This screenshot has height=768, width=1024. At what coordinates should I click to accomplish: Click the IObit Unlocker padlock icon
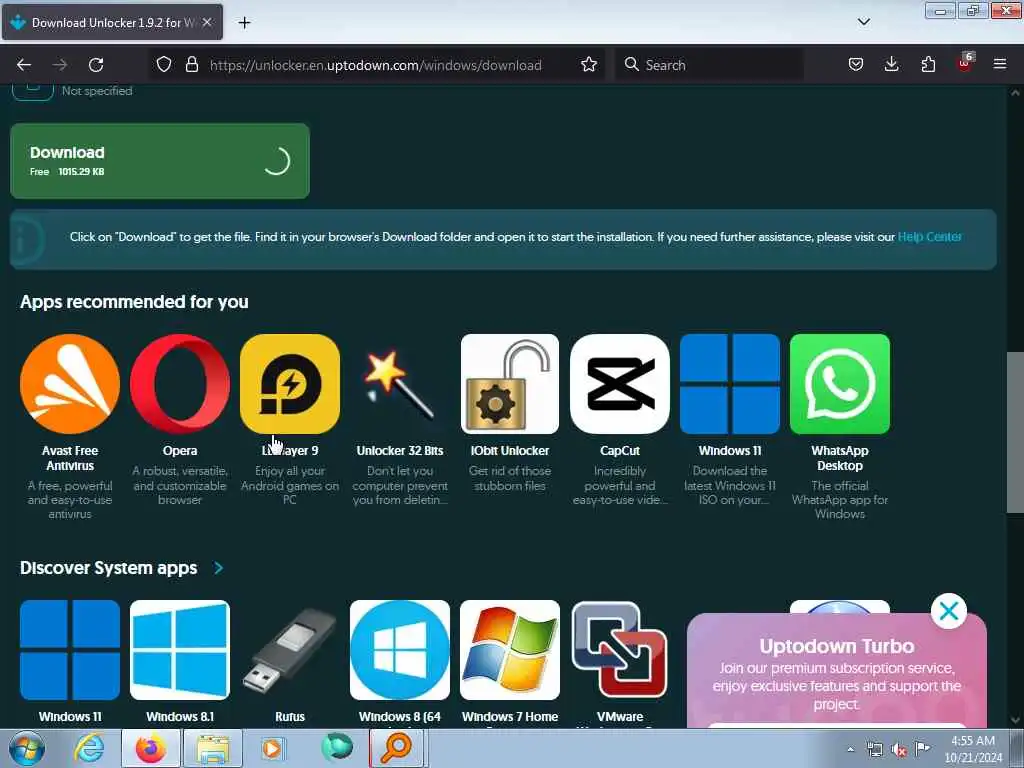pos(510,384)
